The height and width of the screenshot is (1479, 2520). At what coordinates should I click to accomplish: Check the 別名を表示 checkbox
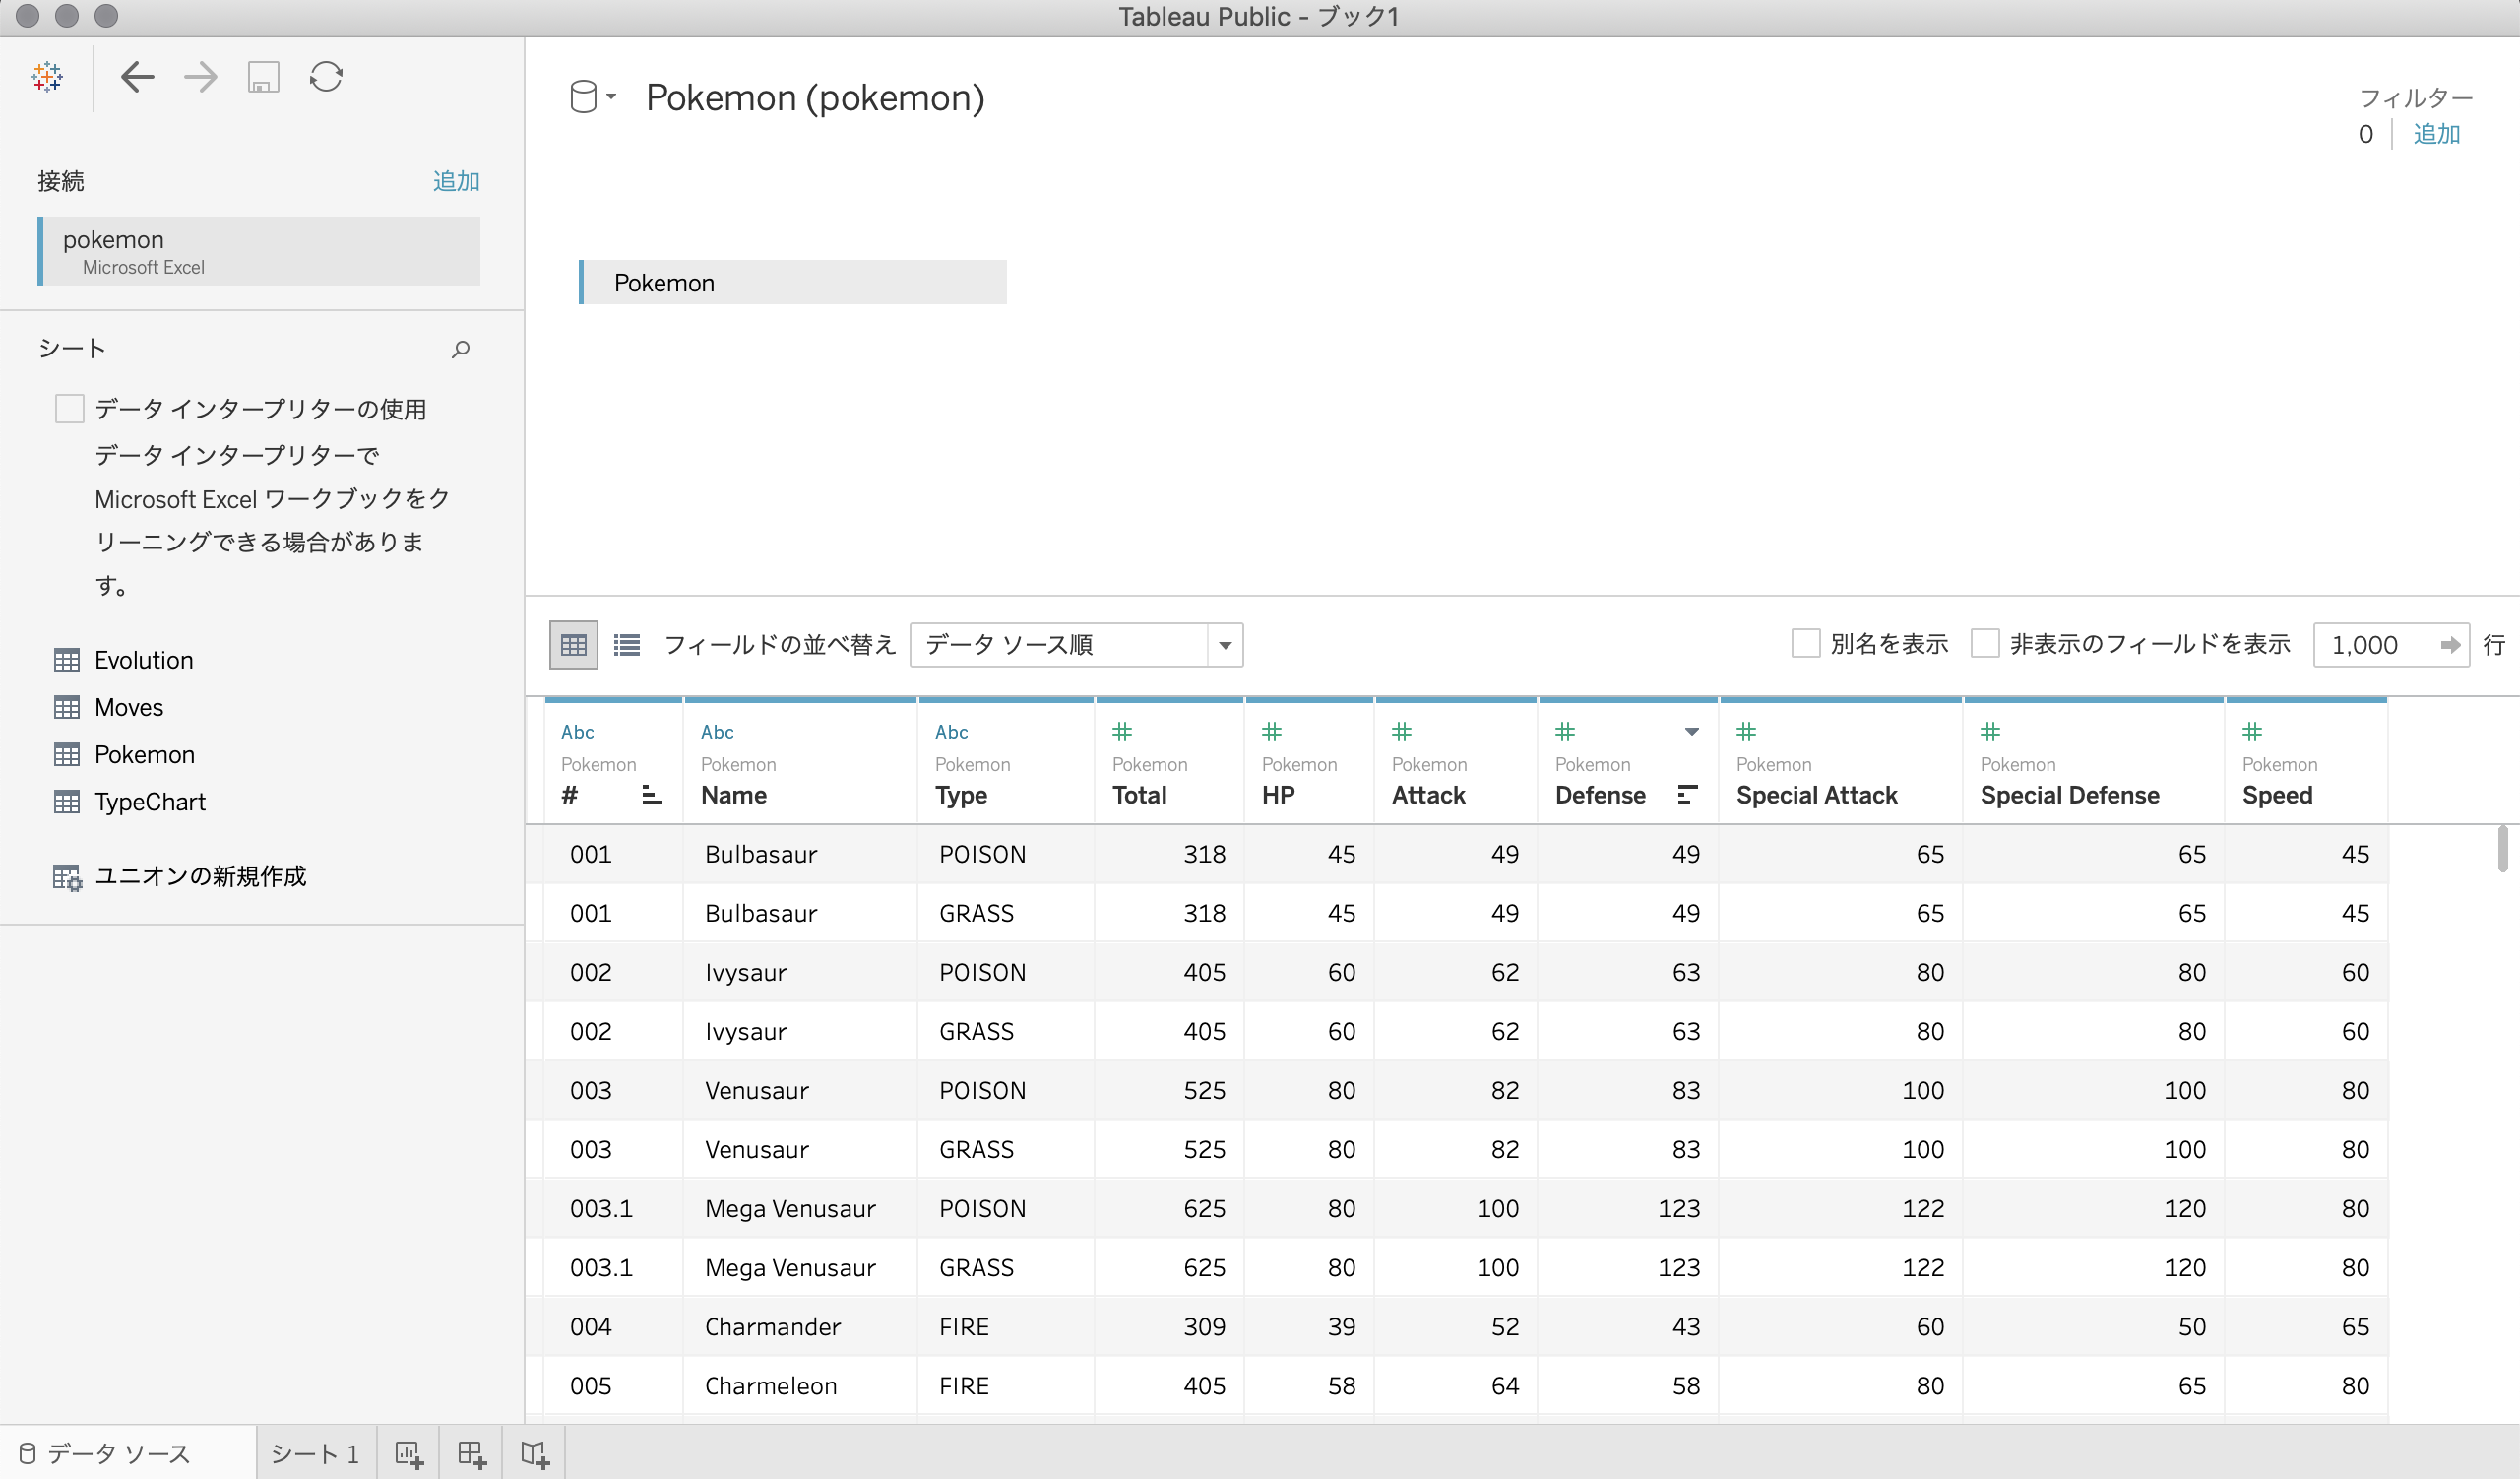[x=1805, y=644]
